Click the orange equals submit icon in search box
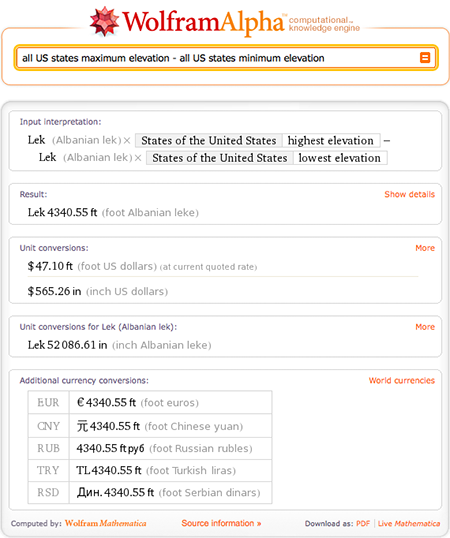The width and height of the screenshot is (450, 538). [425, 58]
